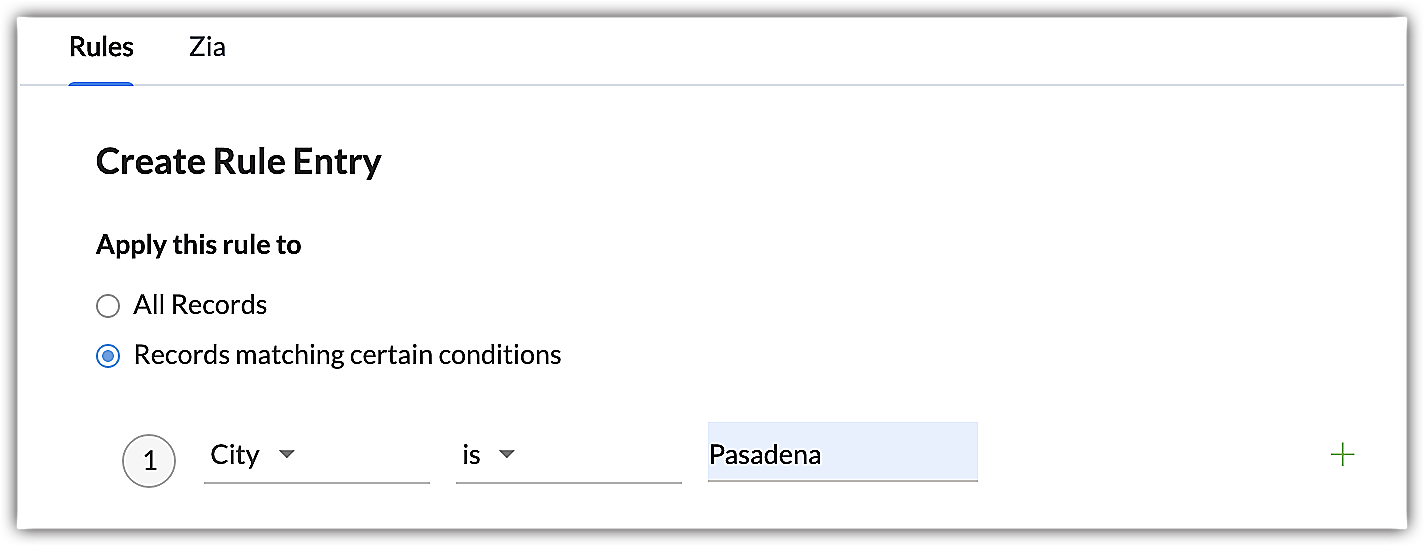Click the blue underline beneath Rules tab

[101, 84]
